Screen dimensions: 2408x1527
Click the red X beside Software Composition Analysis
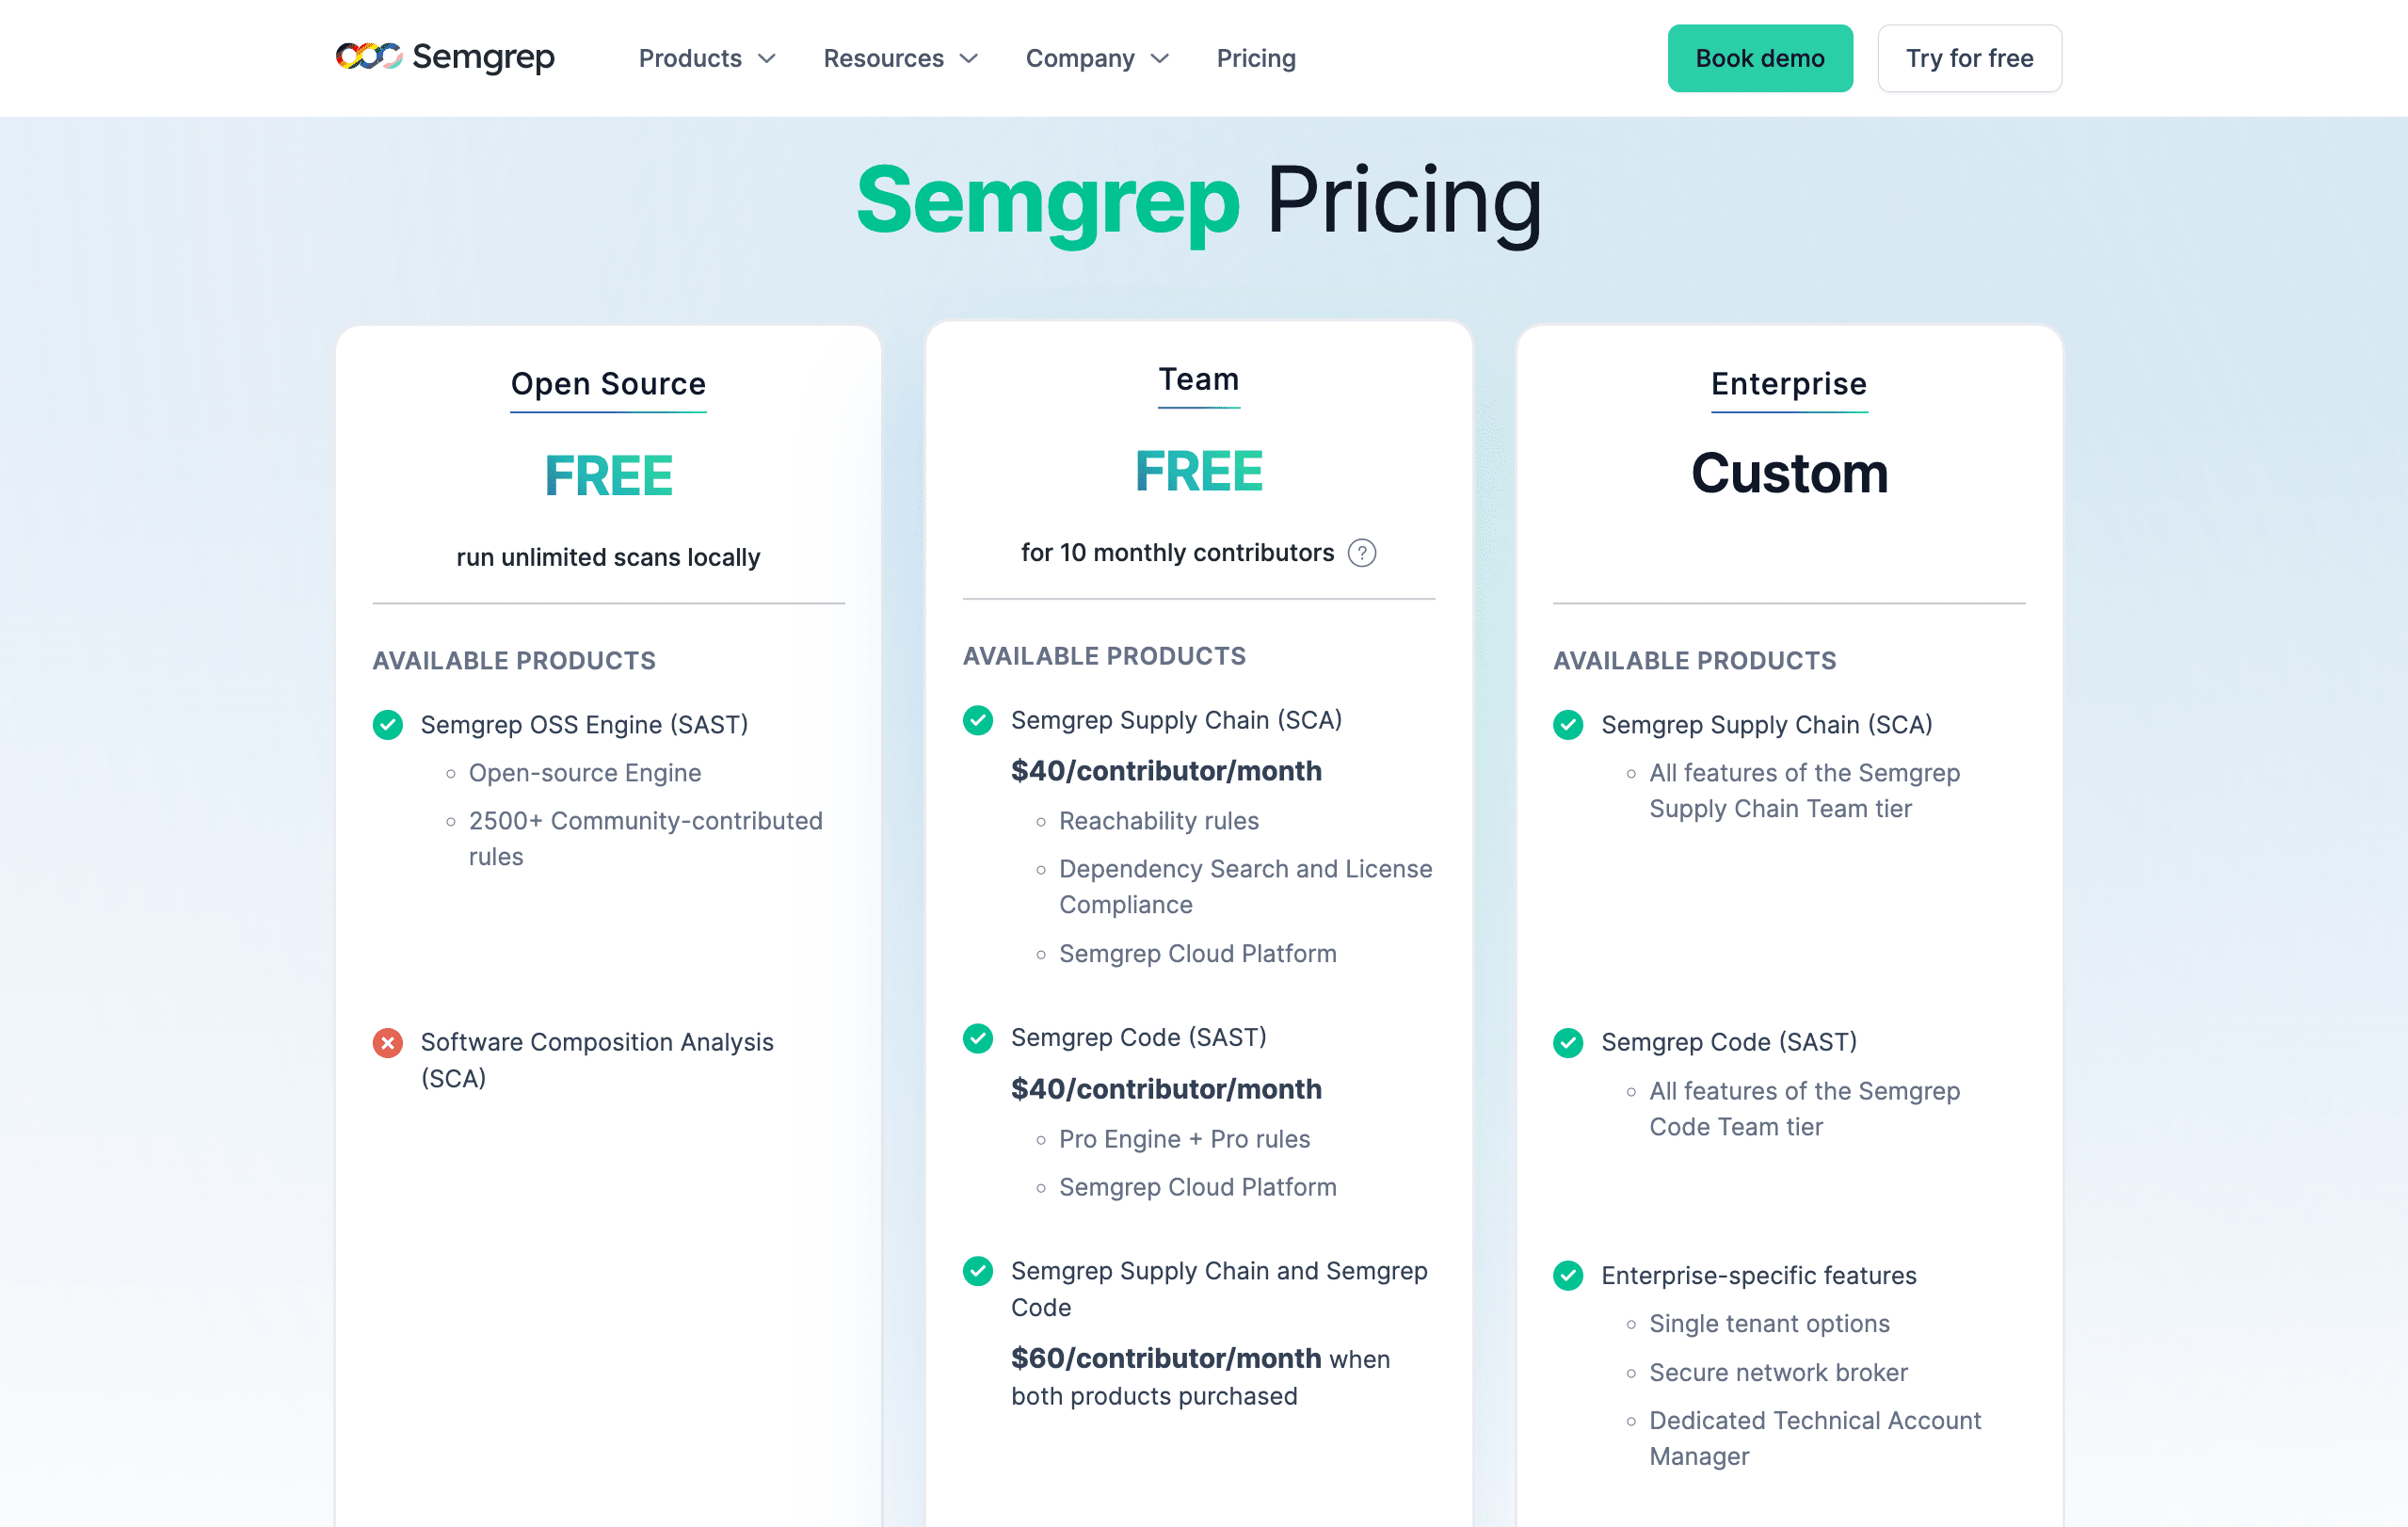click(388, 1043)
